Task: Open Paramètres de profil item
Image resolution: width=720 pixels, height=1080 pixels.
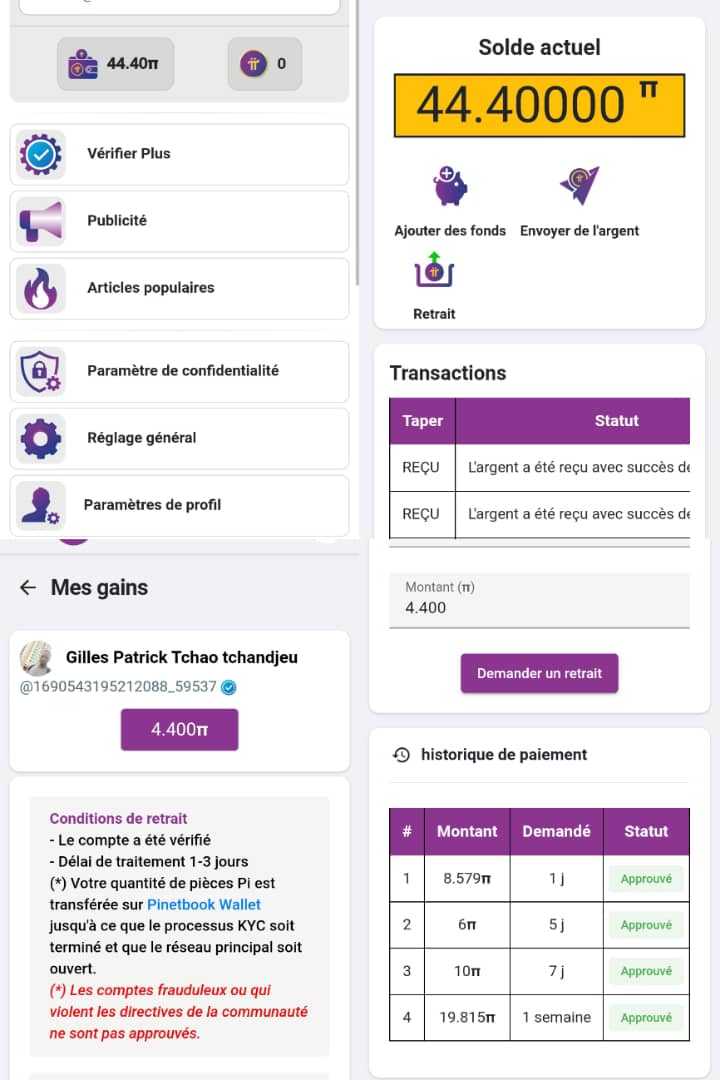Action: tap(179, 506)
